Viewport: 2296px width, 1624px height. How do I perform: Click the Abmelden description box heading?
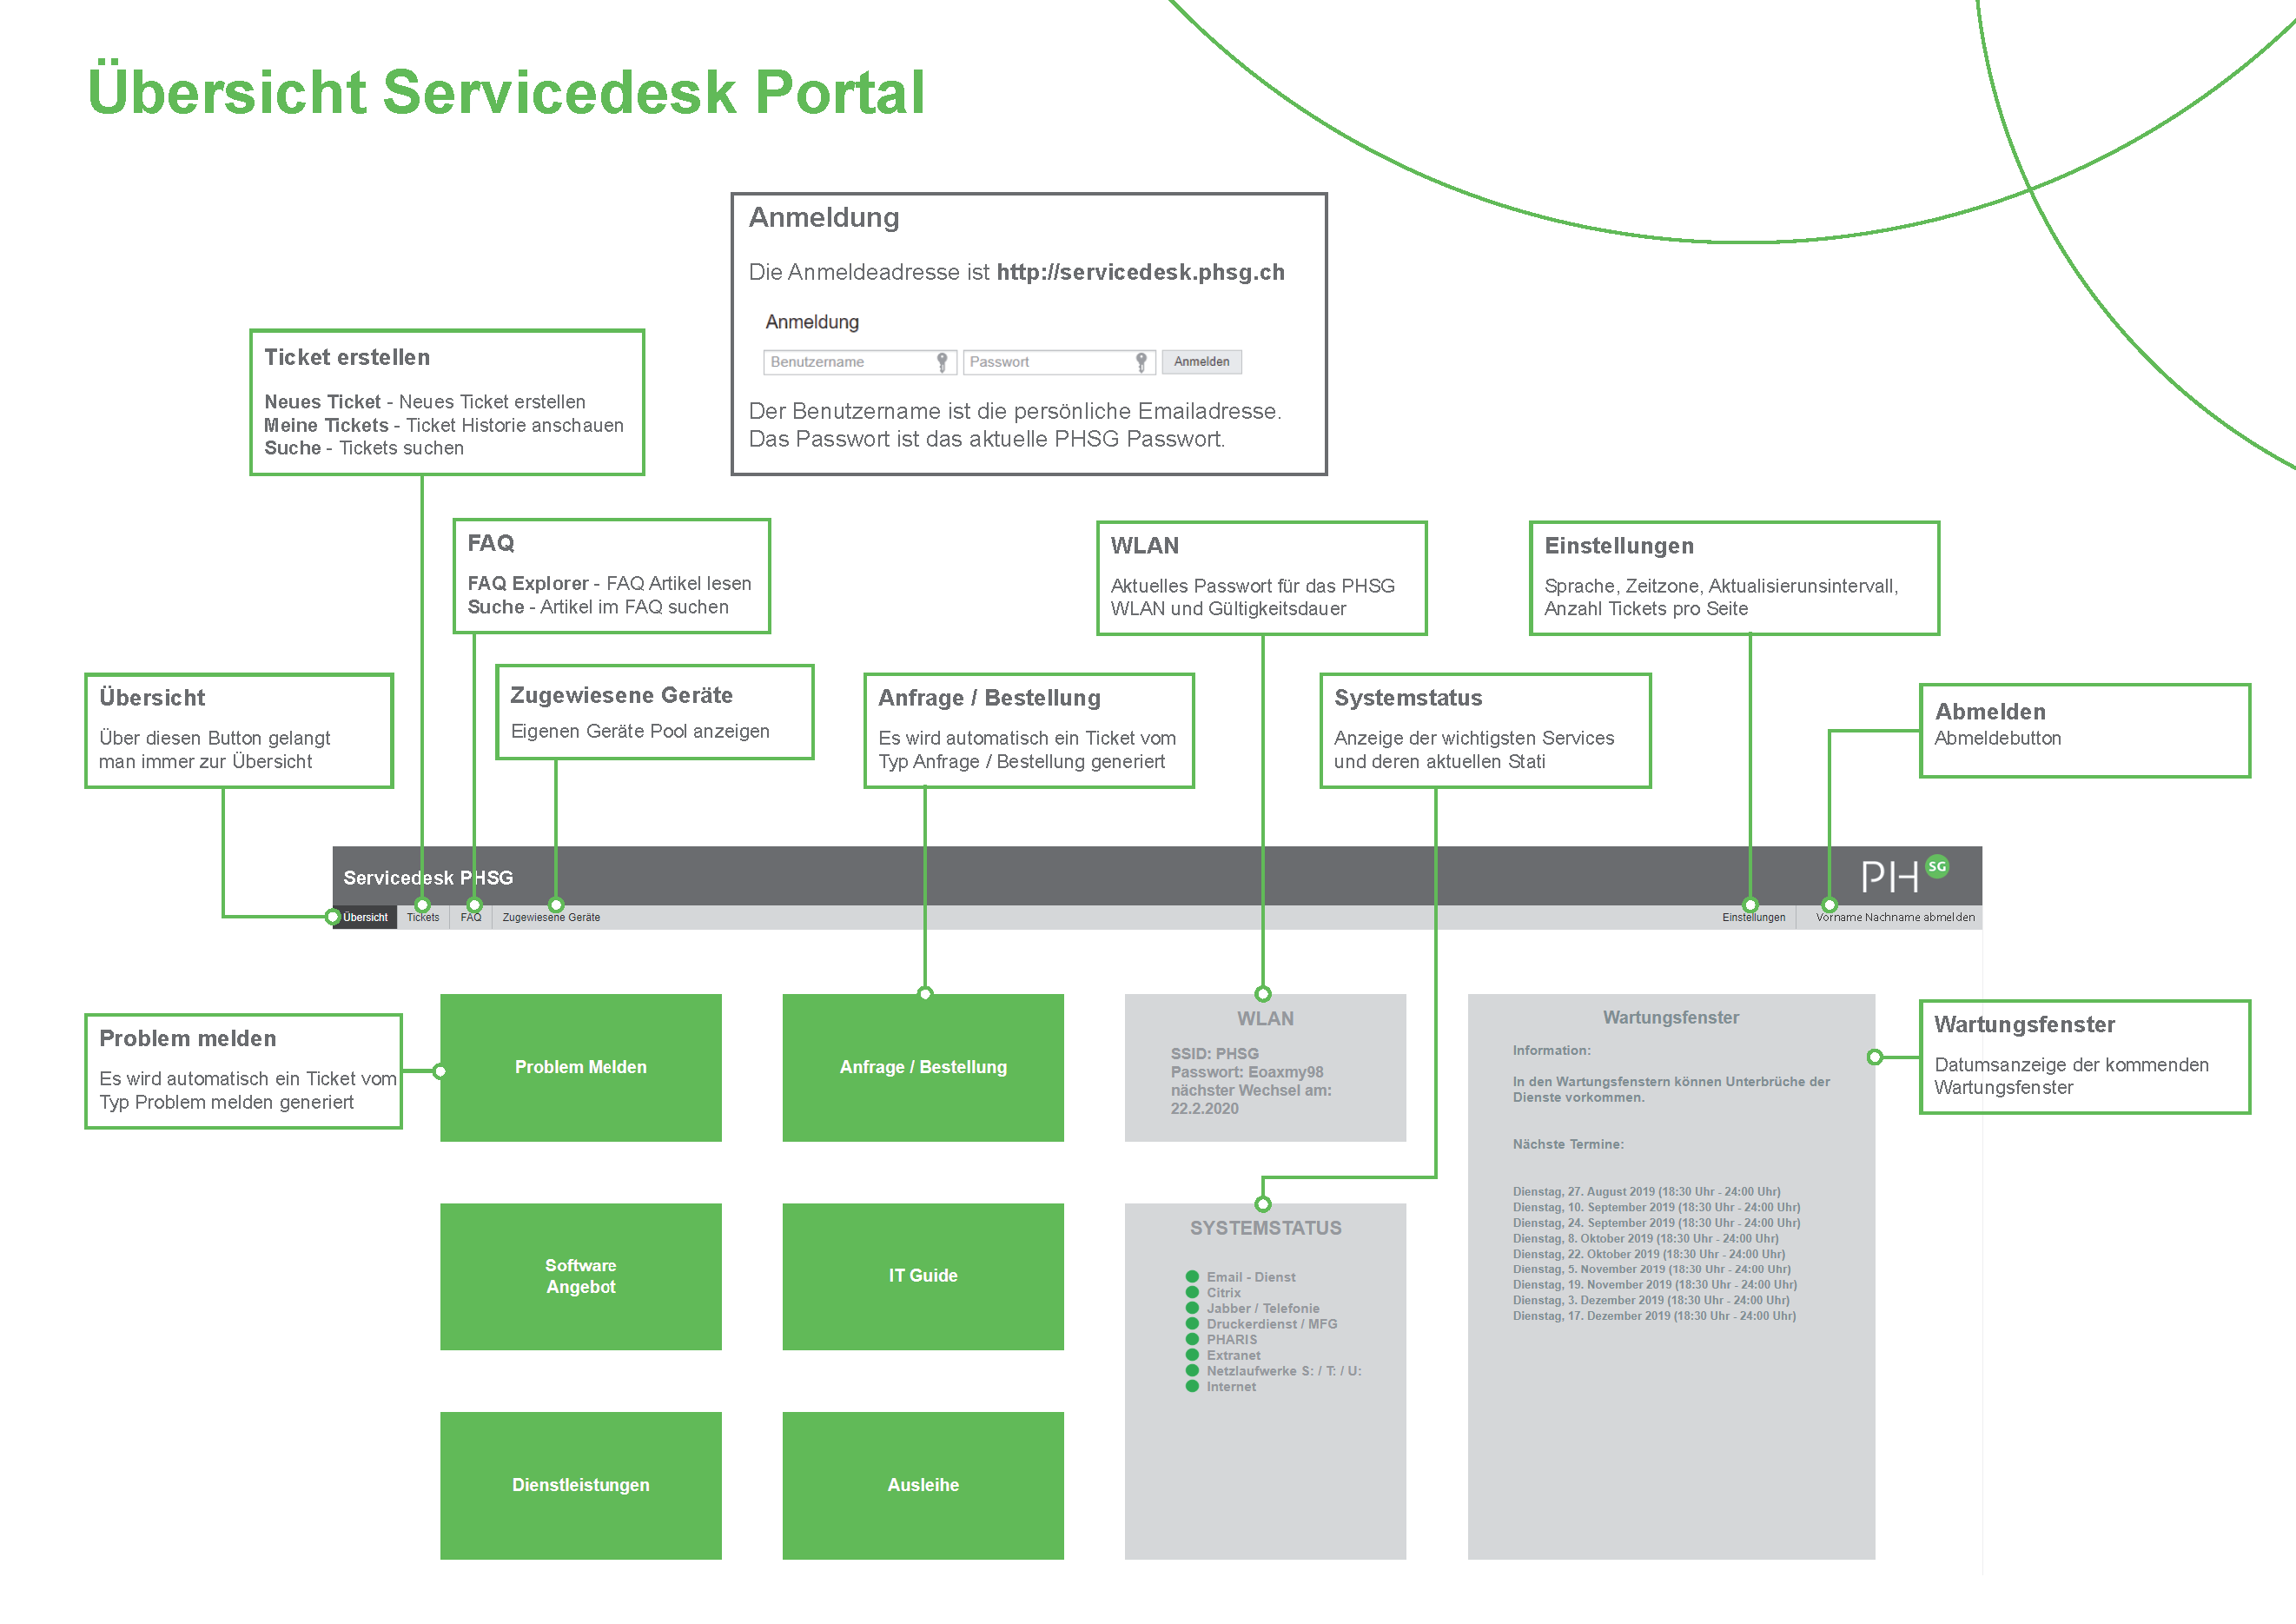click(x=1990, y=712)
